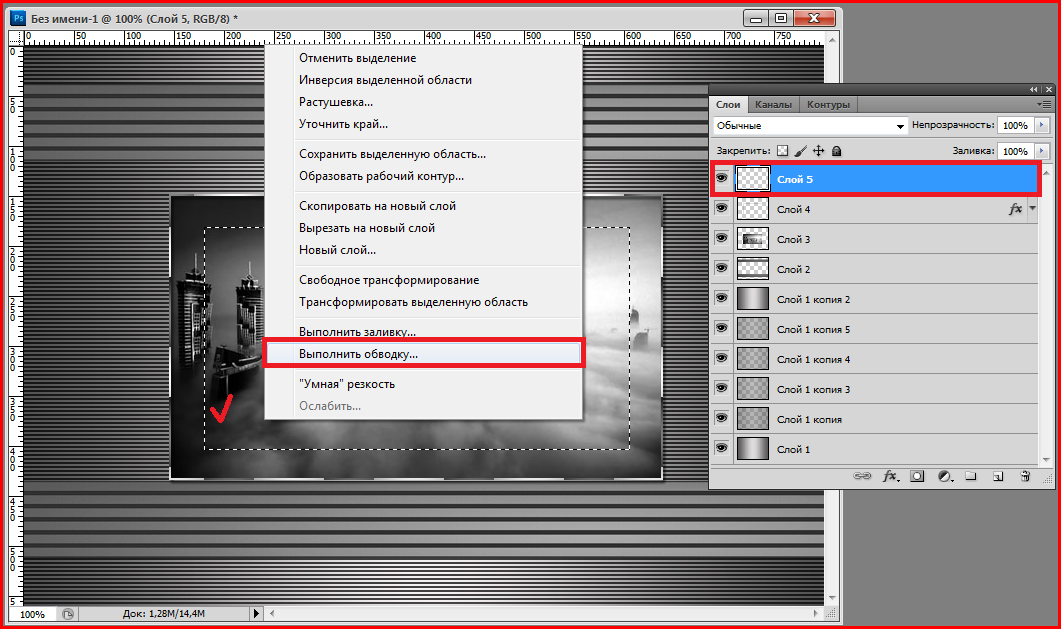
Task: Click horizontal scrollbar left arrow
Action: [x=272, y=613]
